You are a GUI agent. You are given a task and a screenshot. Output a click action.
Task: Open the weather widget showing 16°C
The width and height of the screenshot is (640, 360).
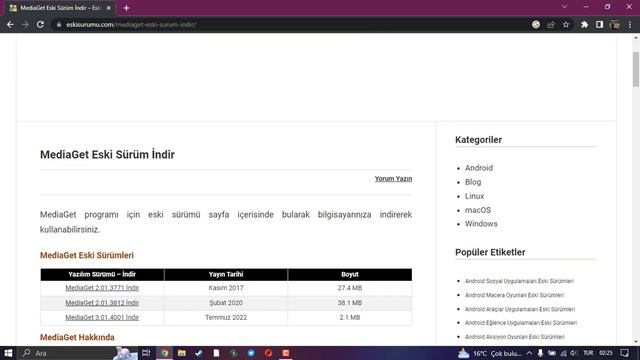(490, 353)
